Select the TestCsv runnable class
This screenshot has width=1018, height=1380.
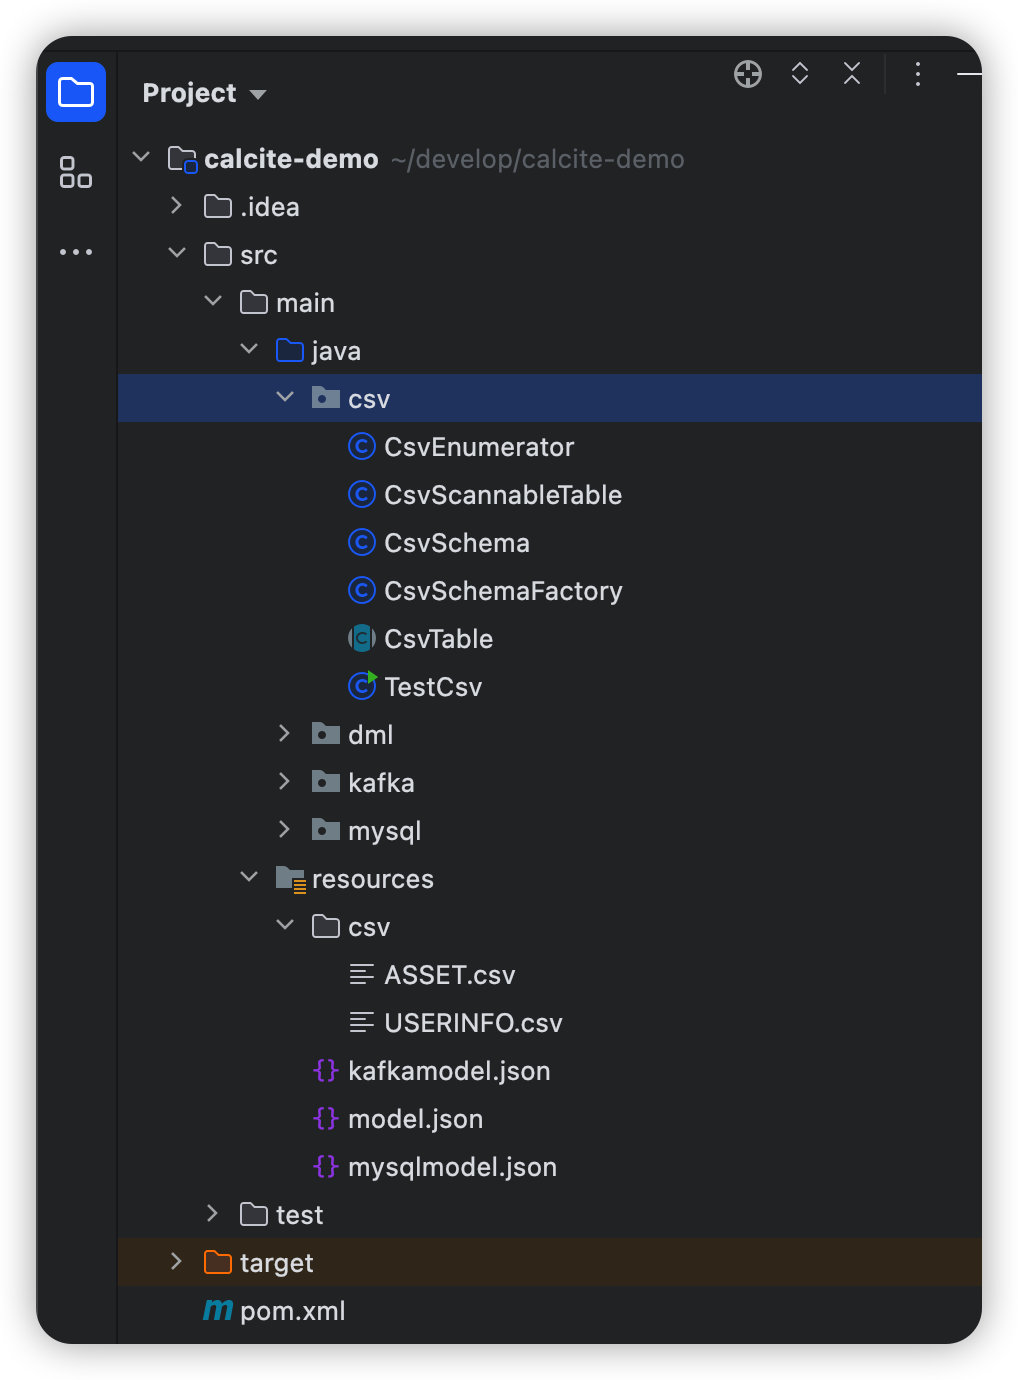click(432, 687)
